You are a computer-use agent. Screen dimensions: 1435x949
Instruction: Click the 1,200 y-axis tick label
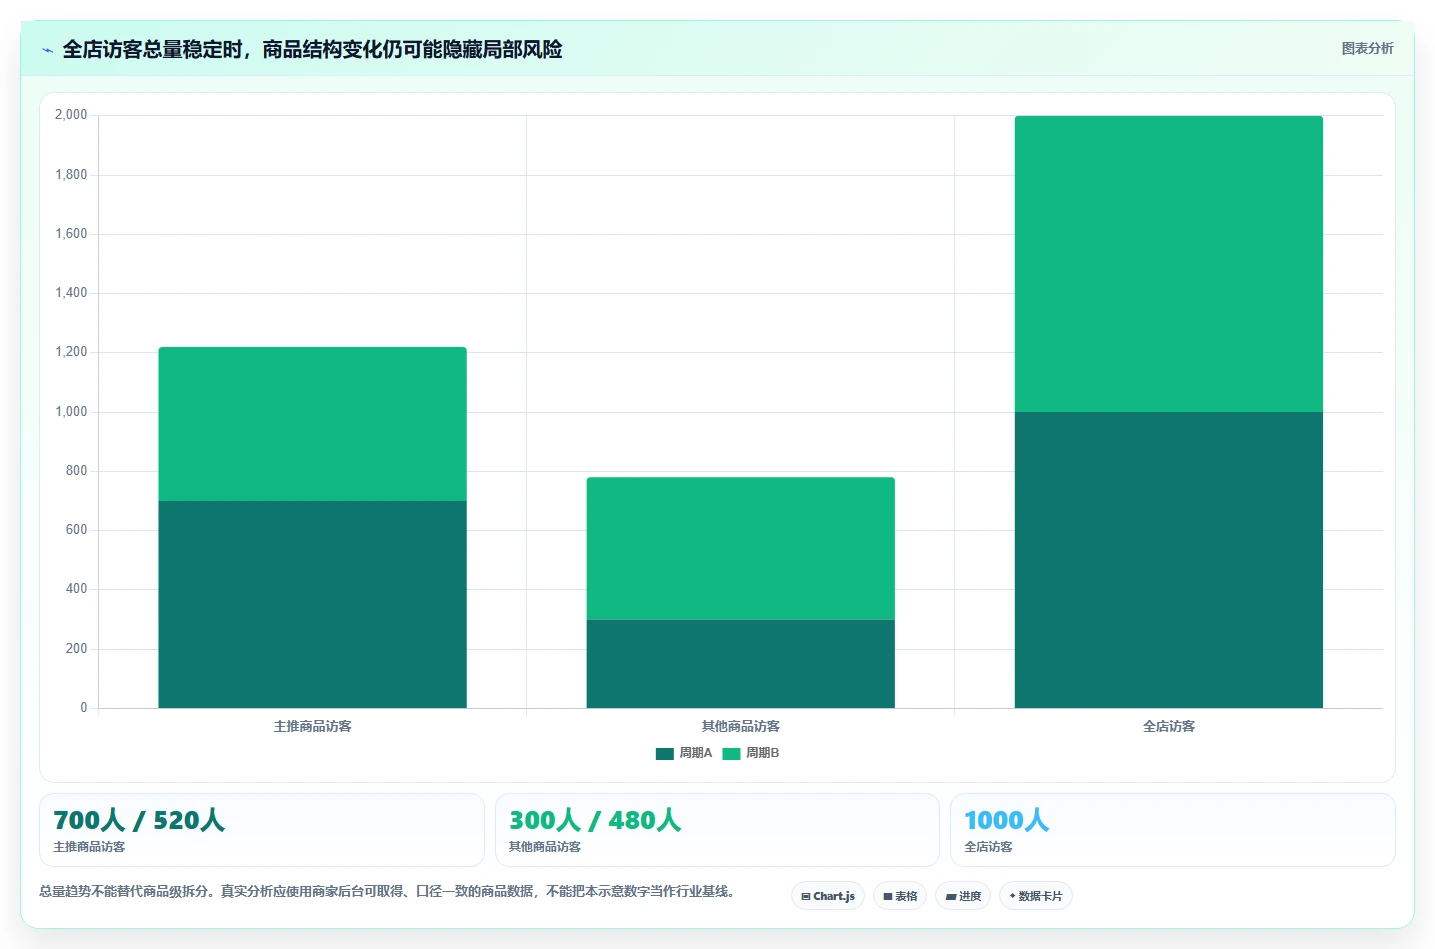click(x=71, y=352)
